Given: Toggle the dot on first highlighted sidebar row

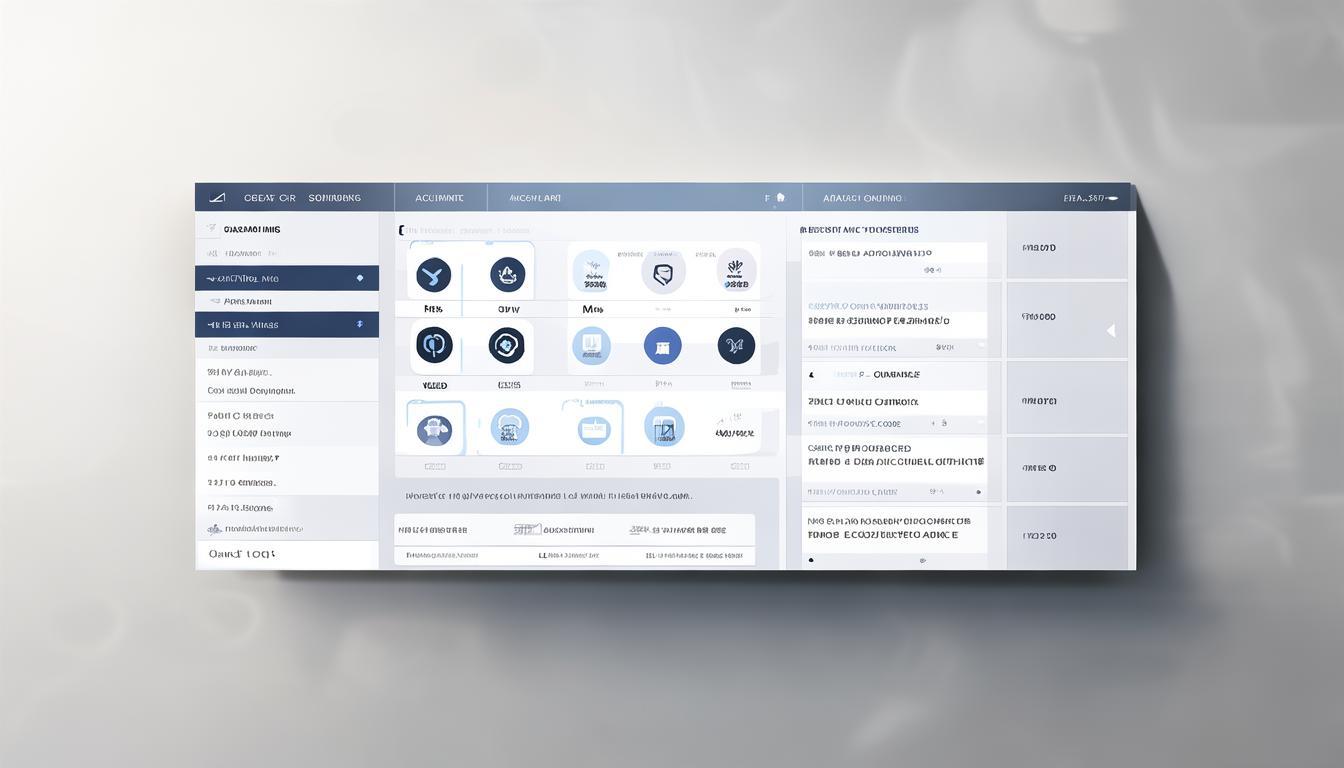Looking at the screenshot, I should click(360, 278).
